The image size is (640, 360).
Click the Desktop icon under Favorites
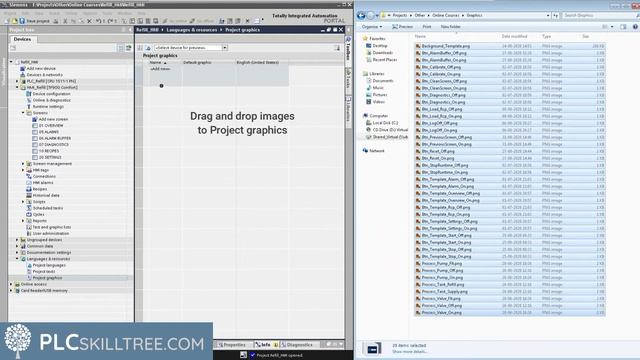pos(369,46)
